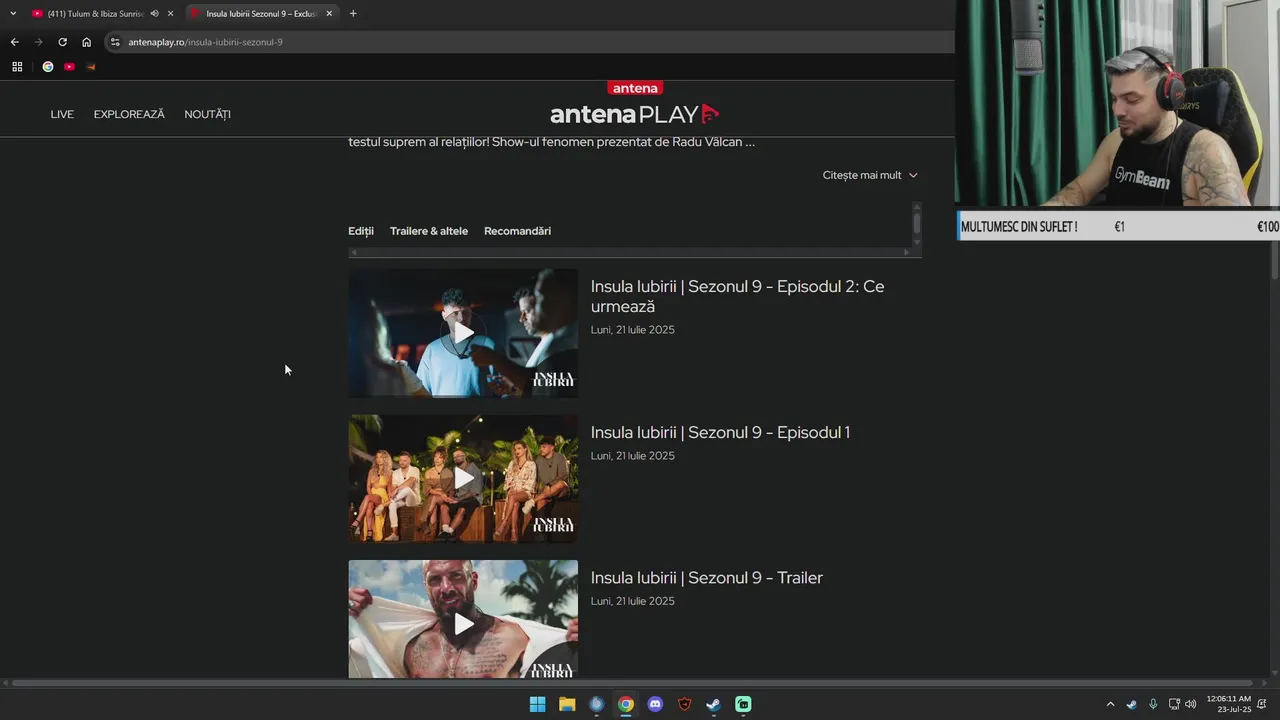Screen dimensions: 1280x720
Task: Click the tabs horizontal scrollbar left arrow
Action: [352, 252]
